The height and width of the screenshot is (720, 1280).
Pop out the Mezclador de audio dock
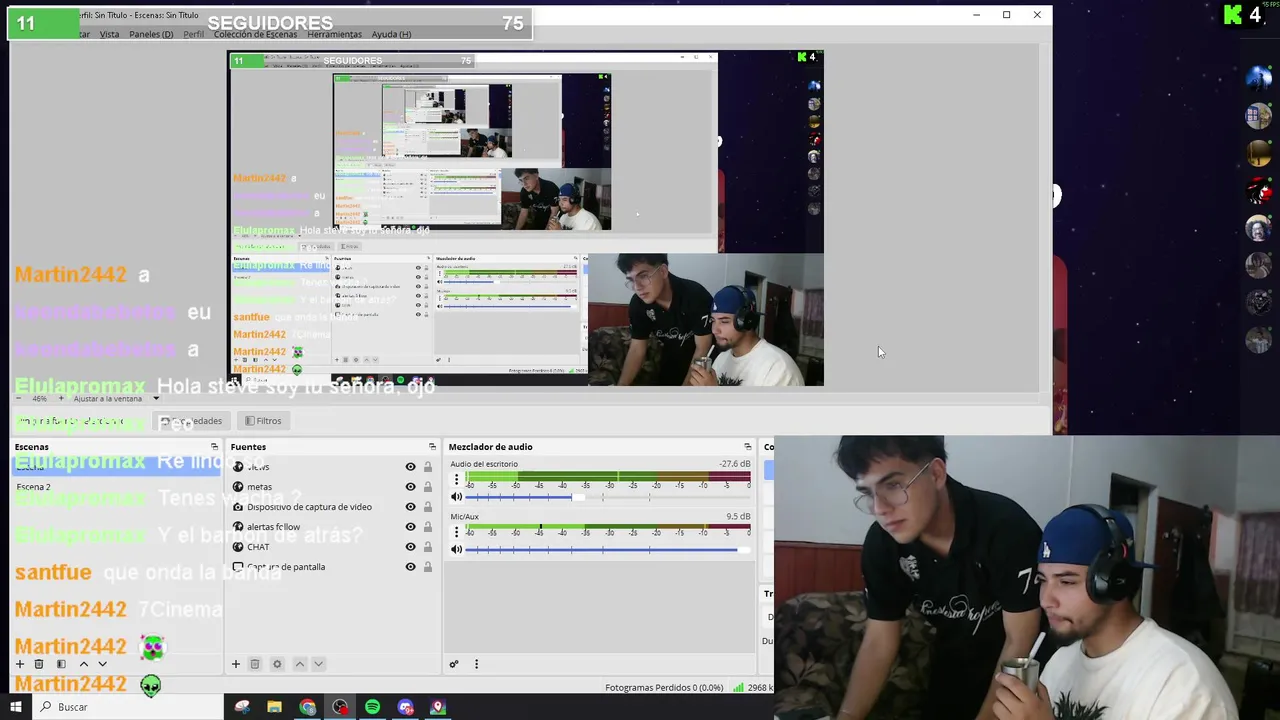747,447
